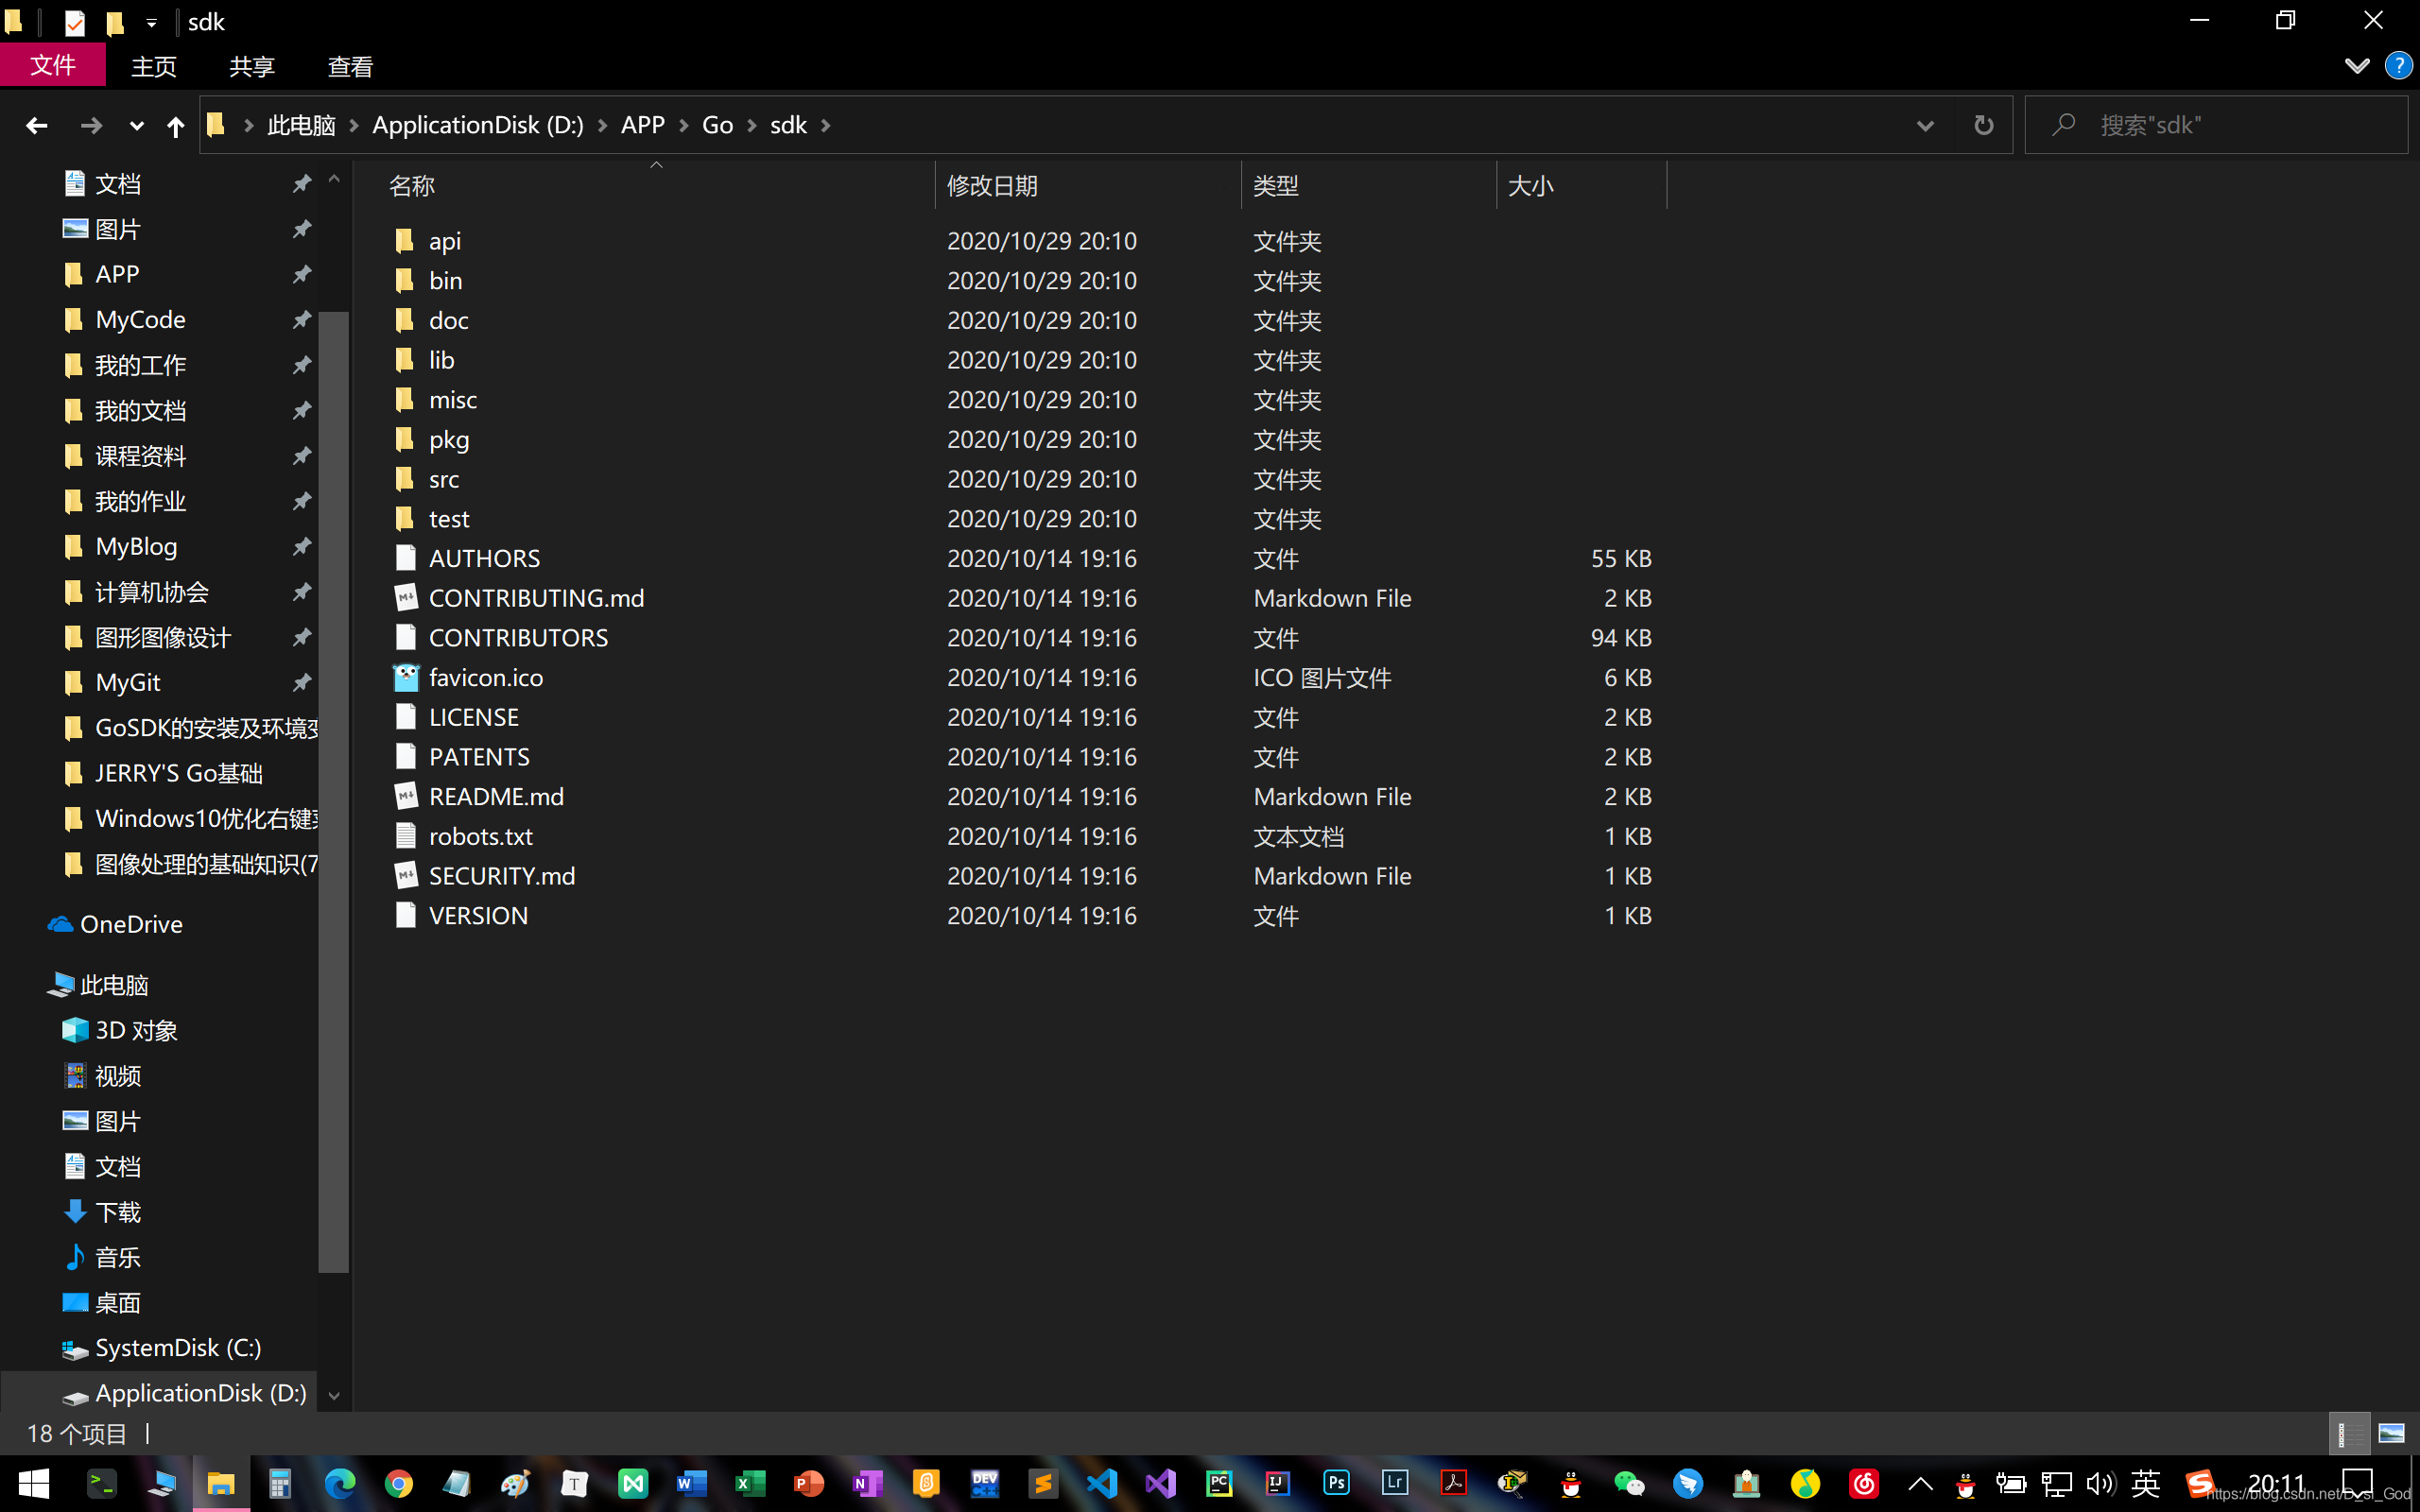Viewport: 2420px width, 1512px height.
Task: Switch to details view layout button
Action: pos(2349,1434)
